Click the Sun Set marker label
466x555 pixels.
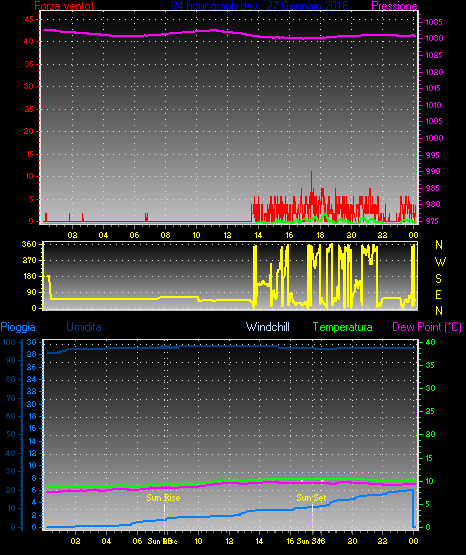click(x=311, y=498)
